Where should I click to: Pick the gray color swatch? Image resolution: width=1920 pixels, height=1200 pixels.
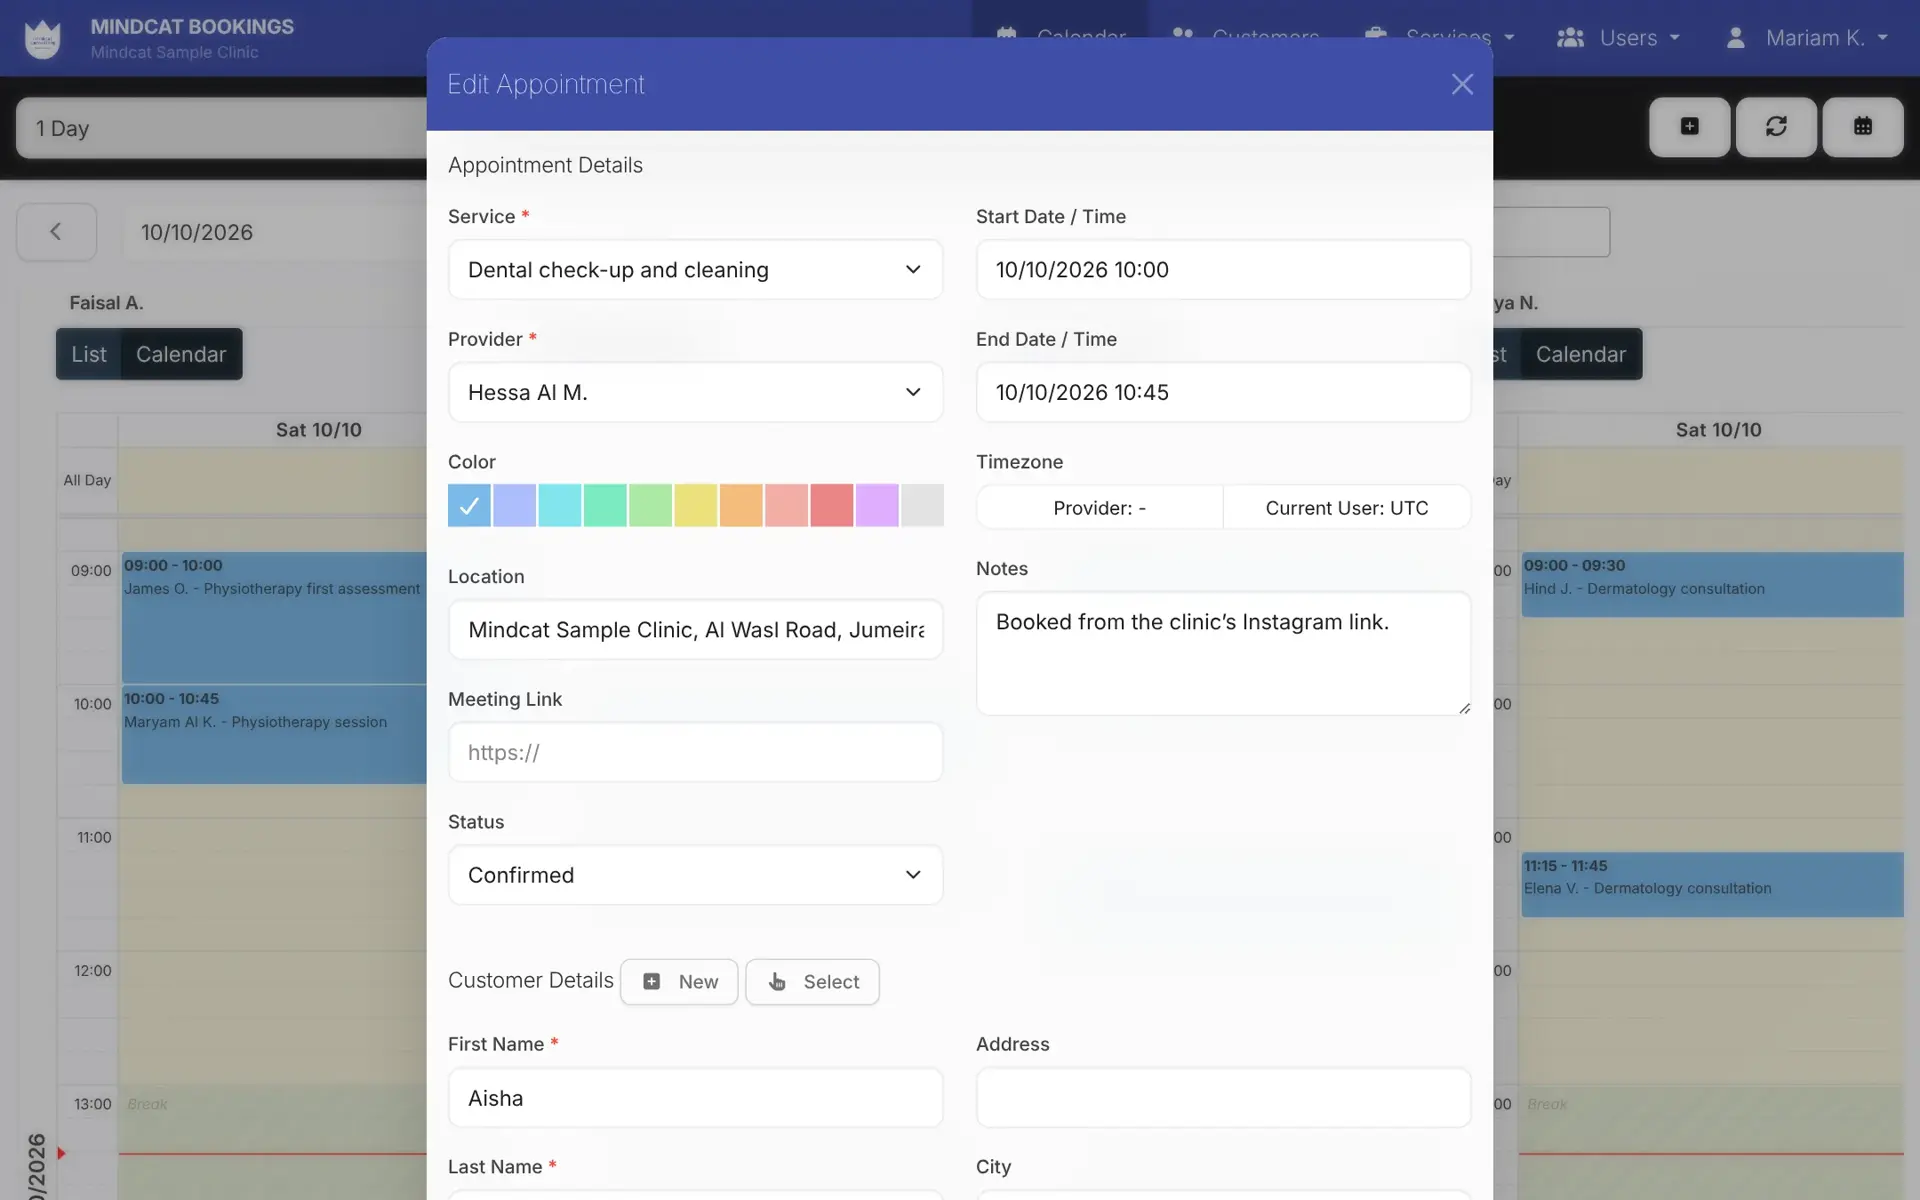click(x=922, y=505)
